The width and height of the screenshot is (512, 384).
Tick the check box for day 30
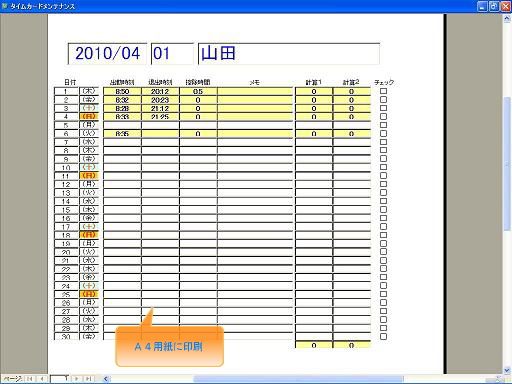383,336
